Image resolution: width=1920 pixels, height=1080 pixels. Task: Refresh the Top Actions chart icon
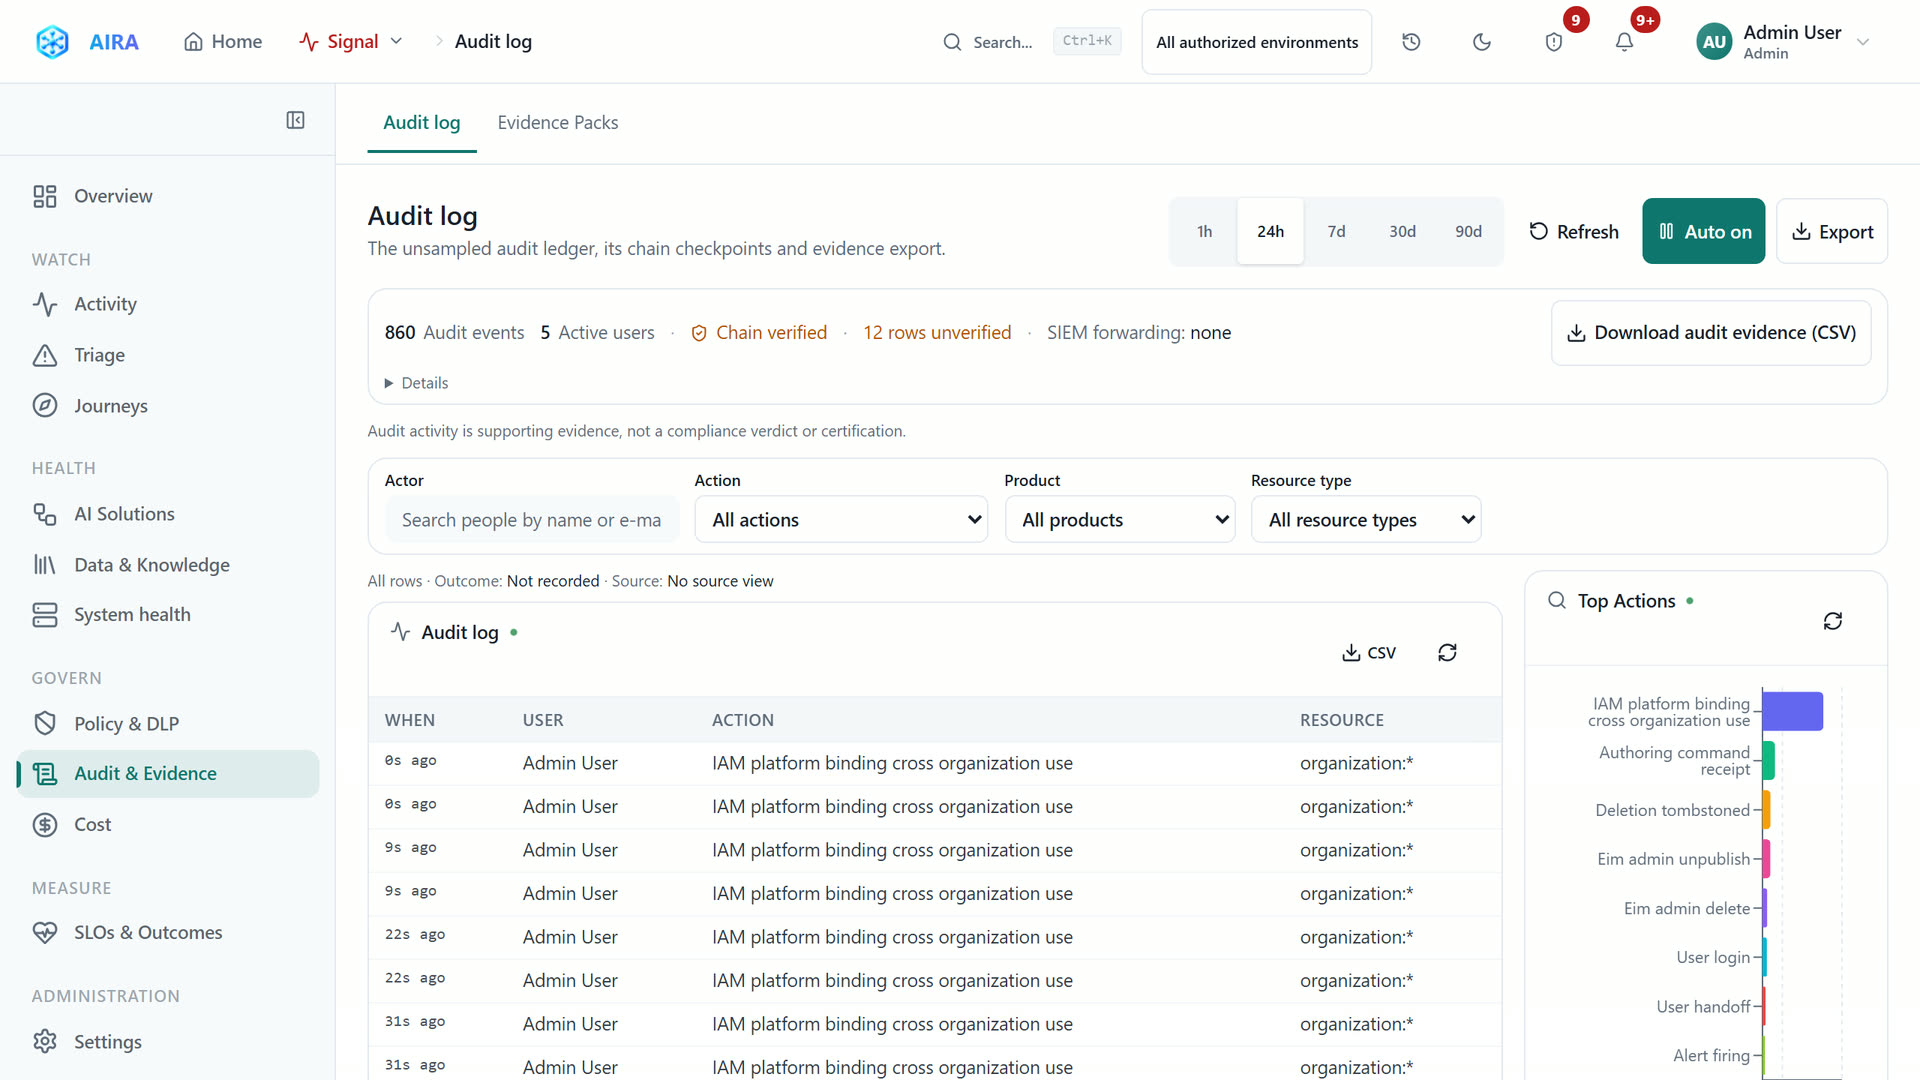point(1832,621)
